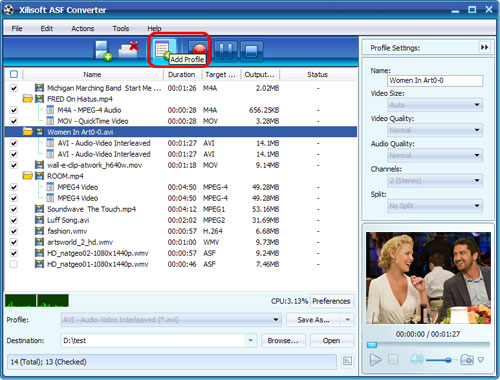The image size is (500, 380).
Task: Open the Video Size dropdown
Action: [x=435, y=105]
